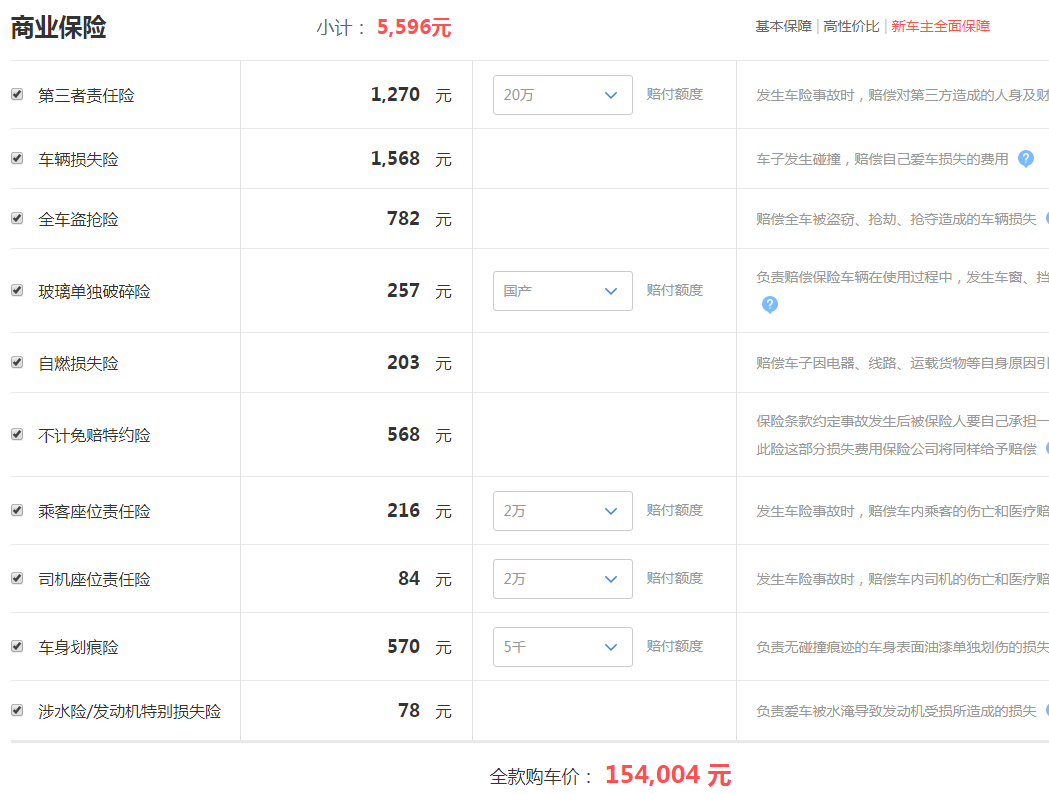This screenshot has width=1049, height=794.
Task: Click the 257 premium value
Action: pyautogui.click(x=403, y=290)
